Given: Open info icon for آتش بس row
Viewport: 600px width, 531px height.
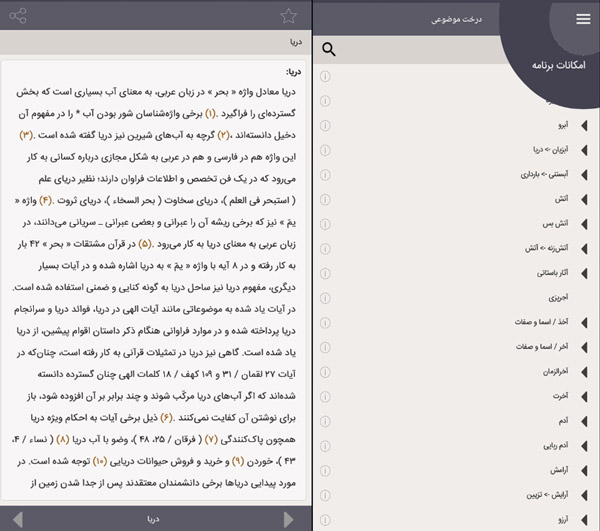Looking at the screenshot, I should pyautogui.click(x=325, y=224).
